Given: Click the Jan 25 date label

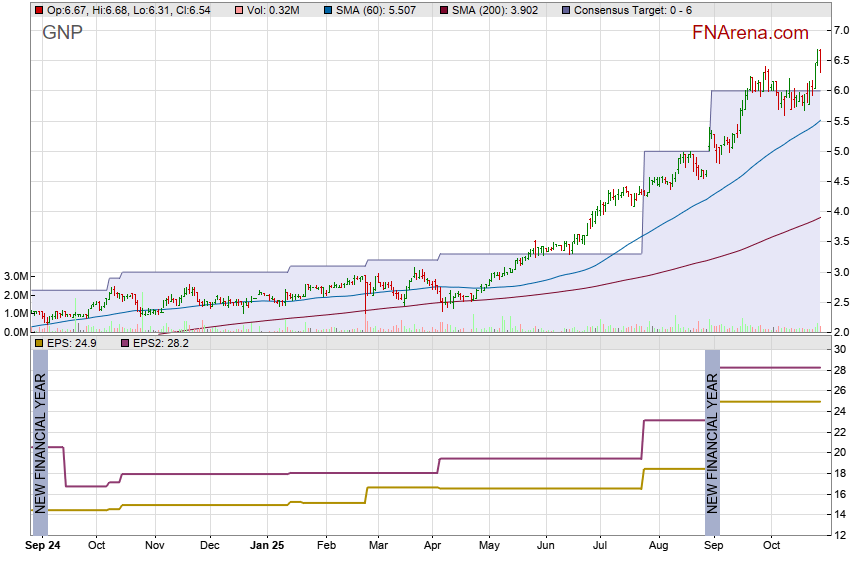Looking at the screenshot, I should click(267, 547).
